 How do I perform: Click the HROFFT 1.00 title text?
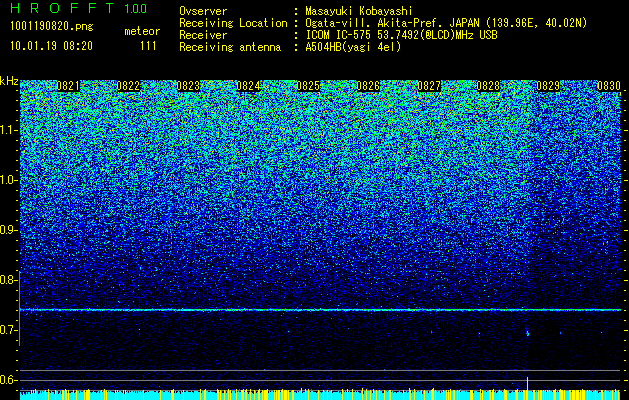tap(79, 8)
